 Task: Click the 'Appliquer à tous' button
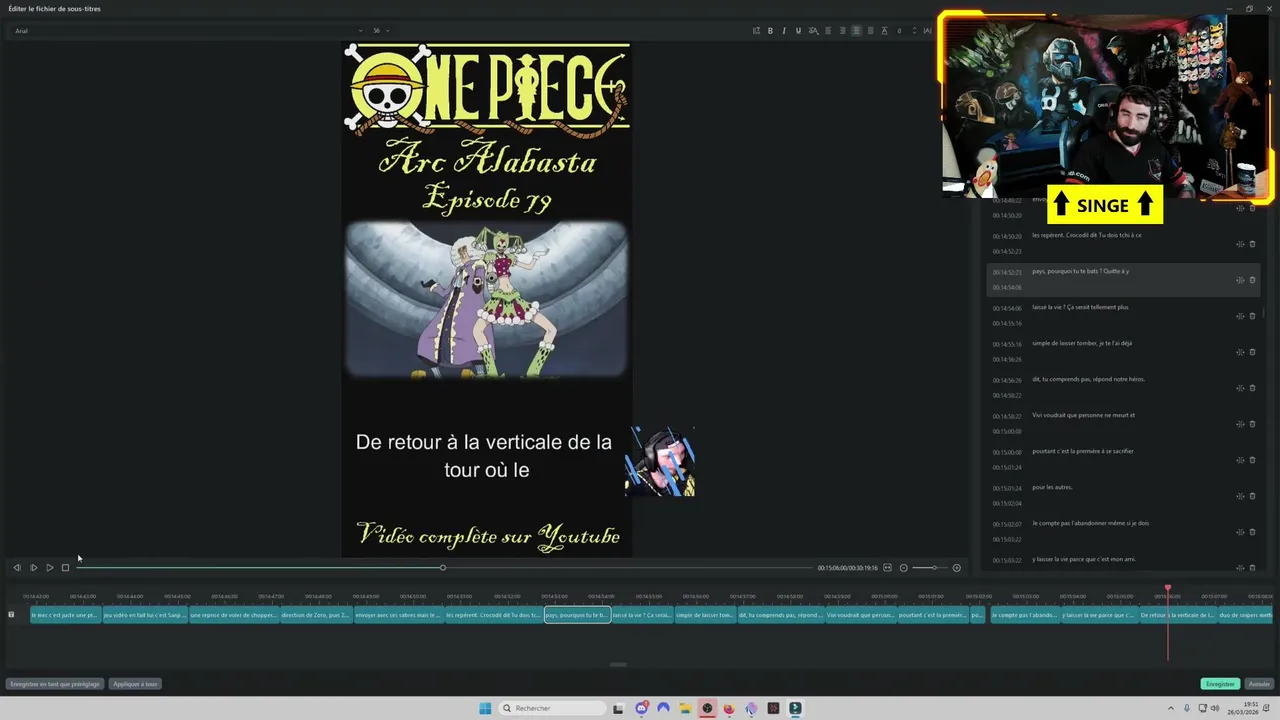135,684
